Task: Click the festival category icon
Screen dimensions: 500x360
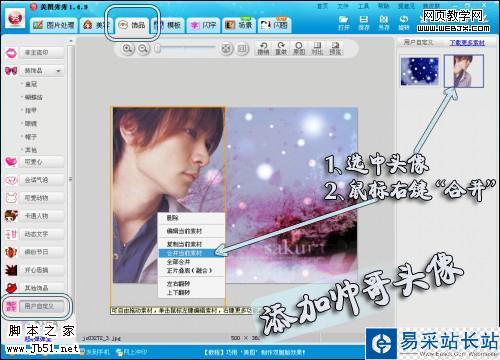Action: click(11, 252)
